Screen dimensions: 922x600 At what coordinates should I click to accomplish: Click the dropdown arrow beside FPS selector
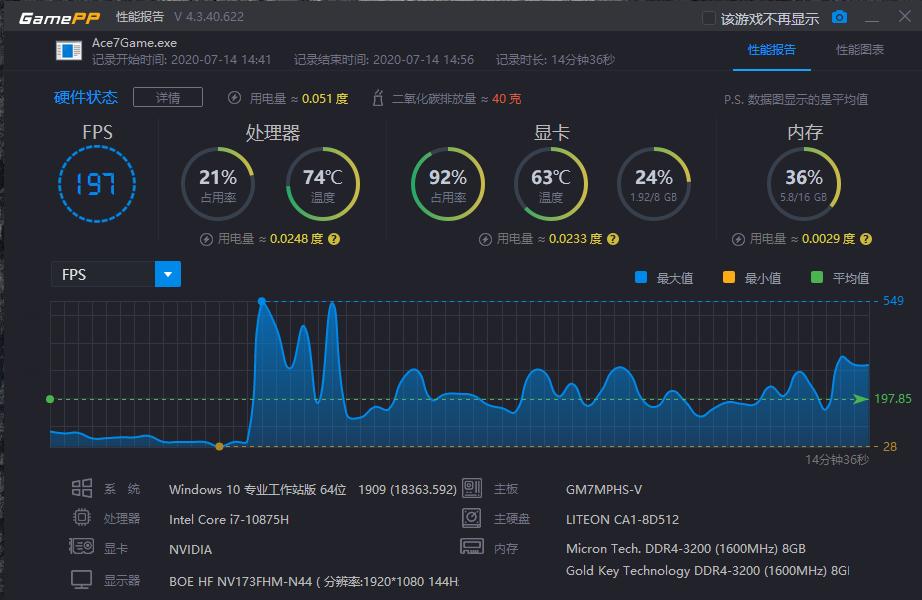pyautogui.click(x=167, y=273)
